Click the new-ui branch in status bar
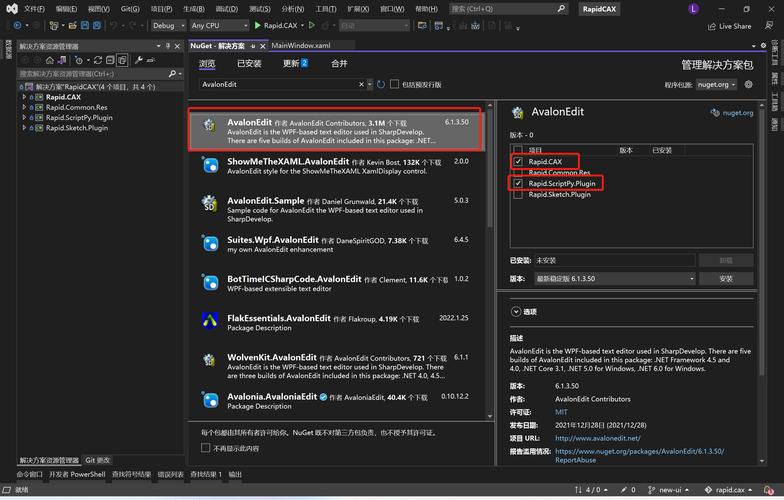Image resolution: width=784 pixels, height=500 pixels. 668,490
